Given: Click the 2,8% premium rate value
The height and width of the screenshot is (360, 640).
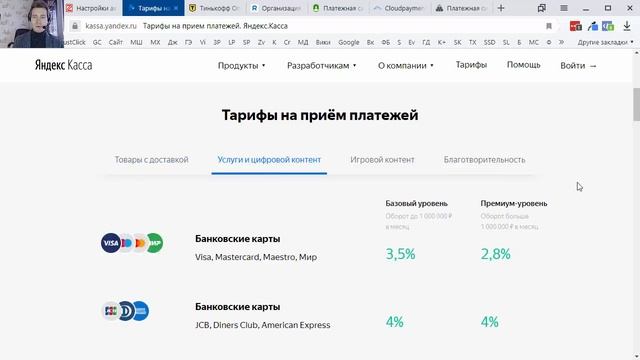Looking at the screenshot, I should pos(496,254).
